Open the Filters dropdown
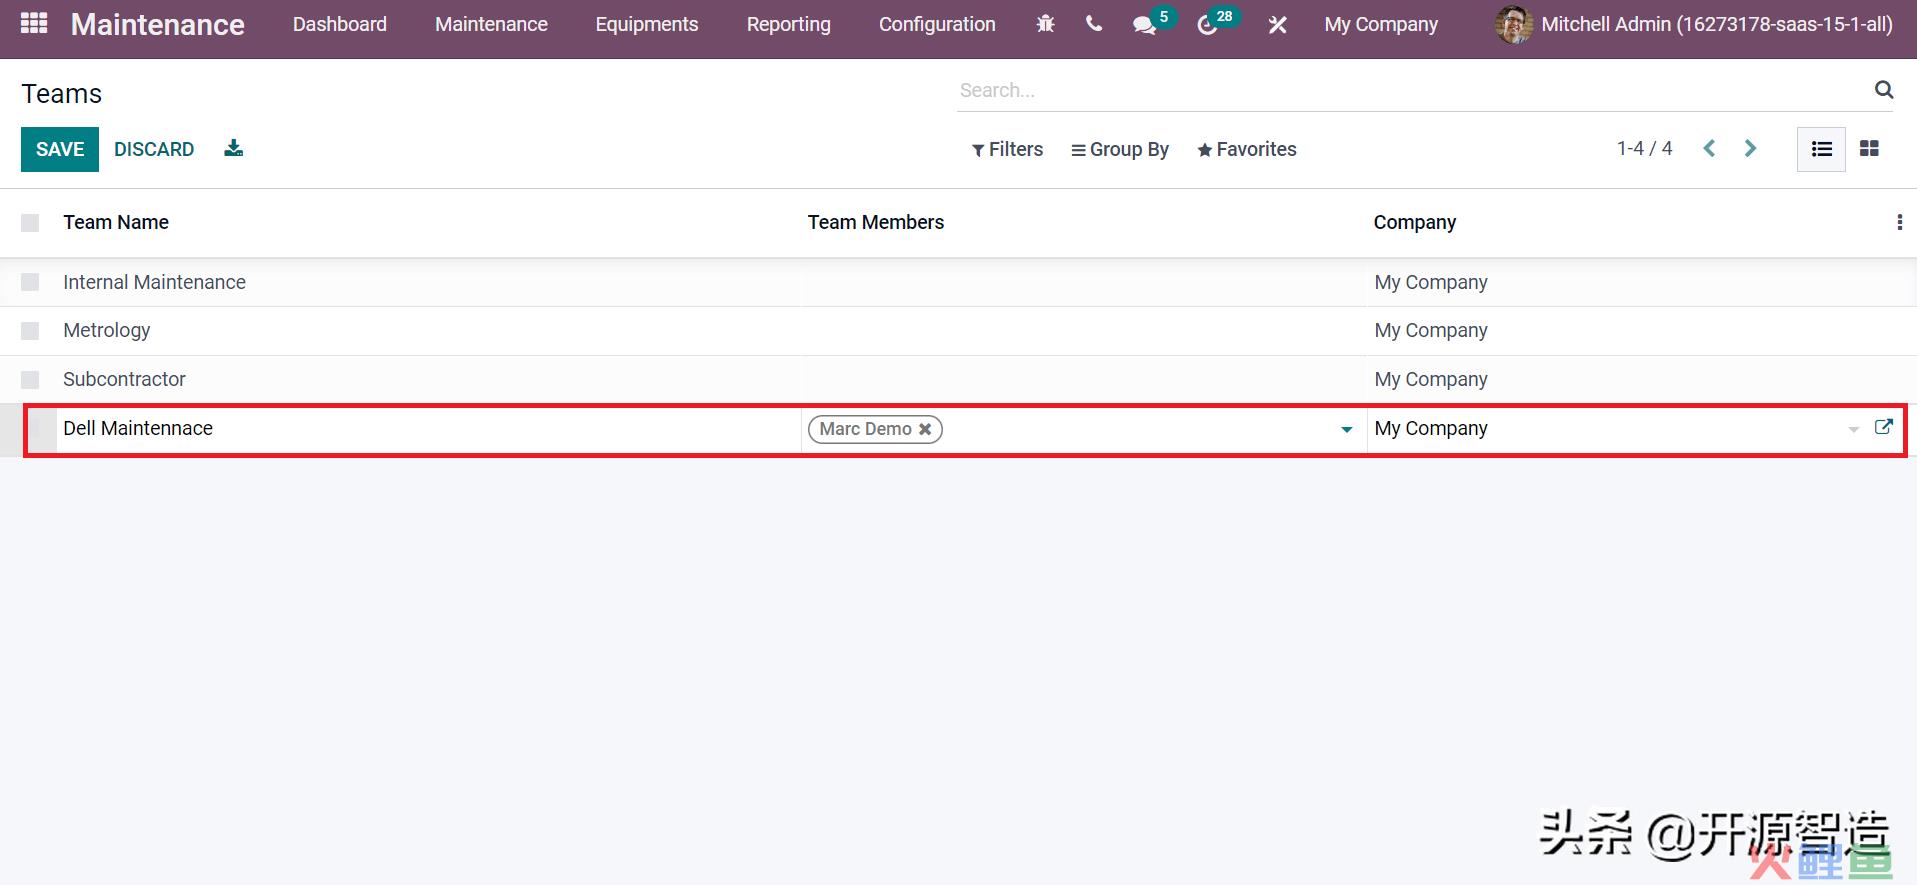 (x=1007, y=149)
